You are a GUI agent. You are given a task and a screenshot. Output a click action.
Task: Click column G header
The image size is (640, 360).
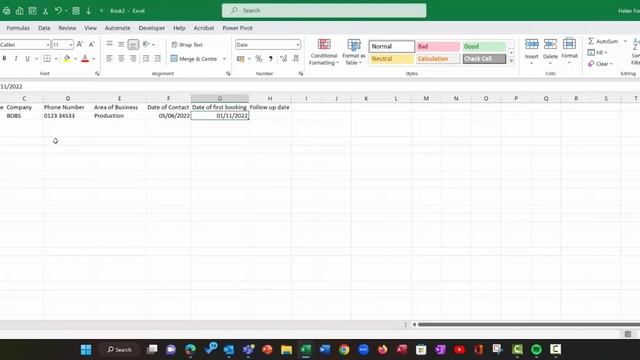[x=220, y=98]
